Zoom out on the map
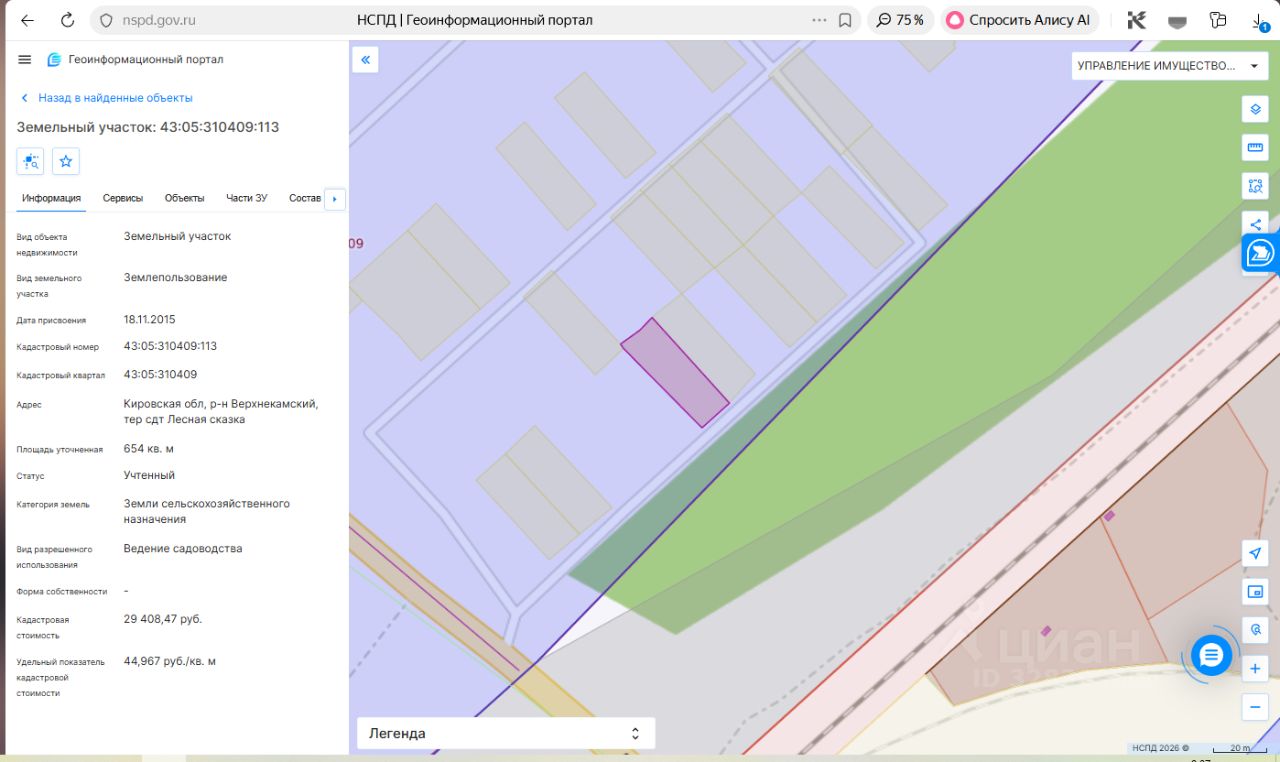 pos(1255,707)
